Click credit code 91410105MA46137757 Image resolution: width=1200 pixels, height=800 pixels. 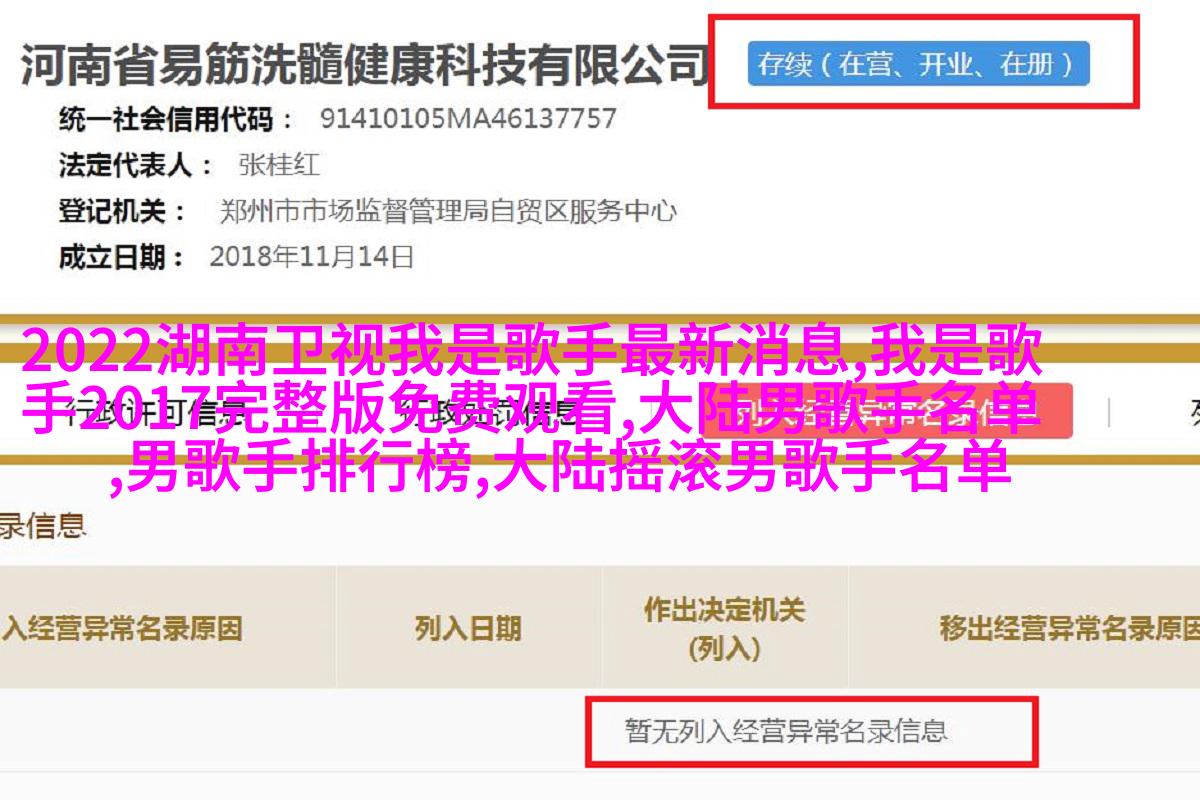click(468, 120)
